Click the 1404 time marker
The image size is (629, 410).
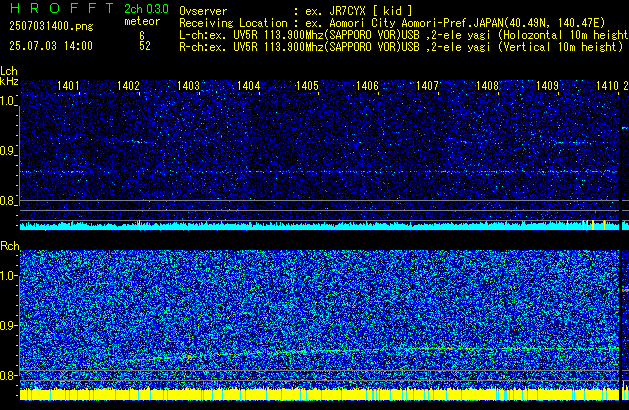pyautogui.click(x=248, y=86)
